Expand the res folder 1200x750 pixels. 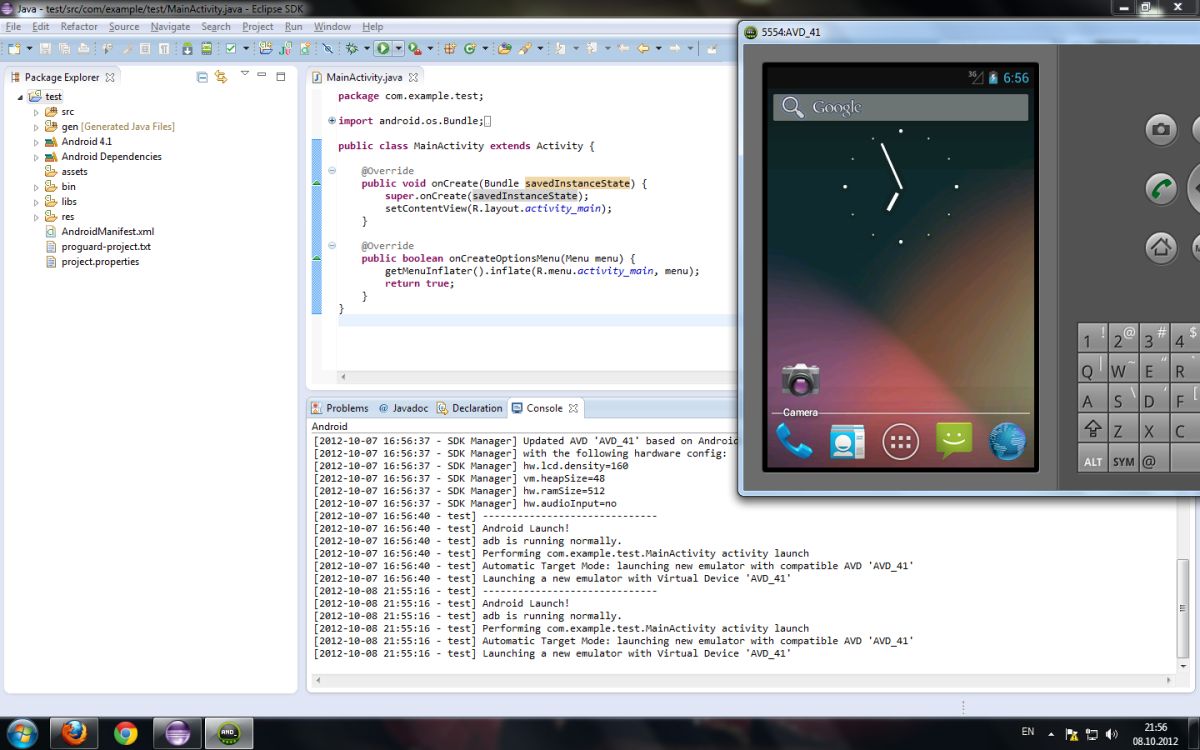37,217
